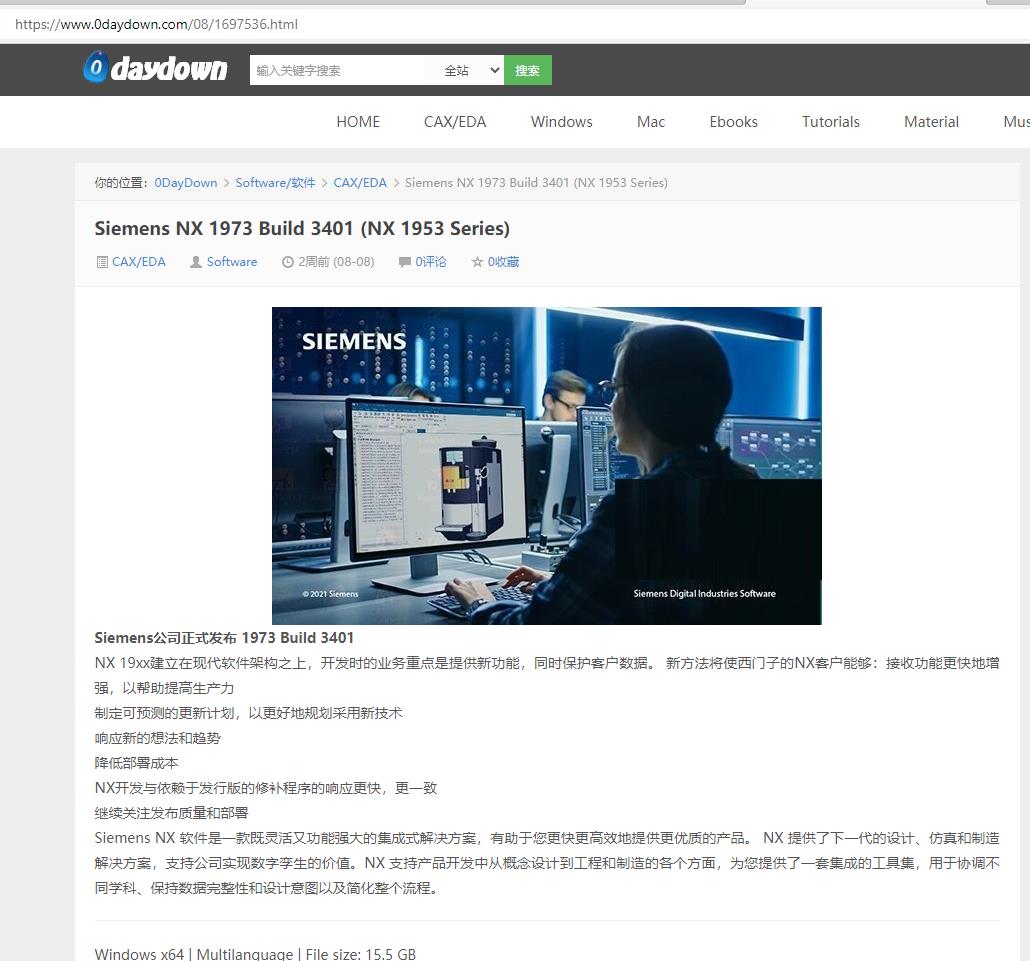Open the Windows navigation menu
Image resolution: width=1030 pixels, height=961 pixels.
click(562, 122)
